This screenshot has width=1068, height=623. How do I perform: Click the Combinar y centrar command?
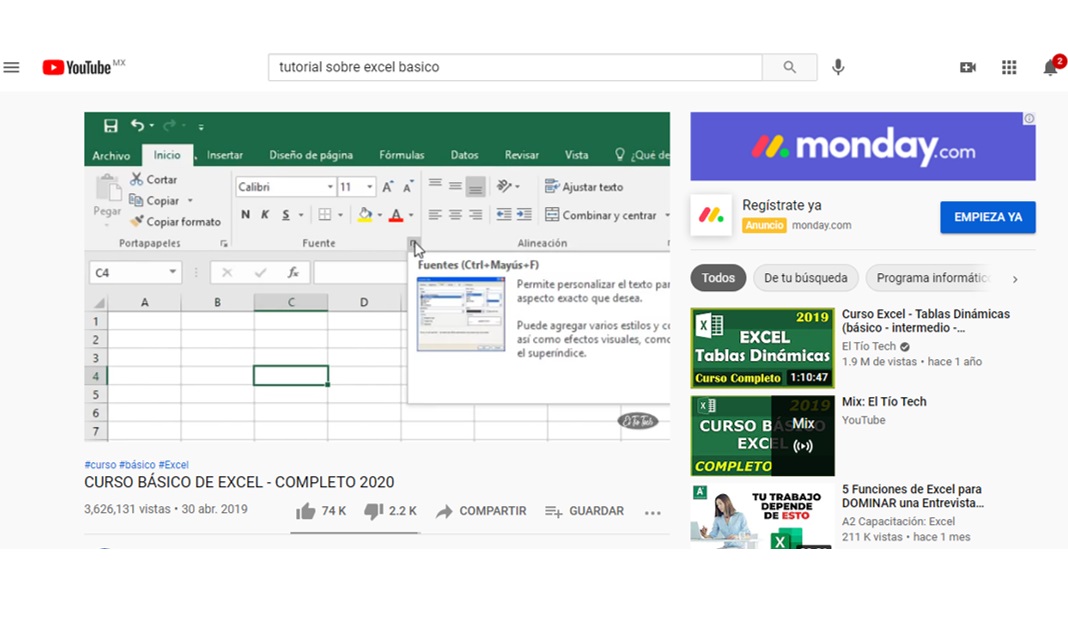(601, 214)
